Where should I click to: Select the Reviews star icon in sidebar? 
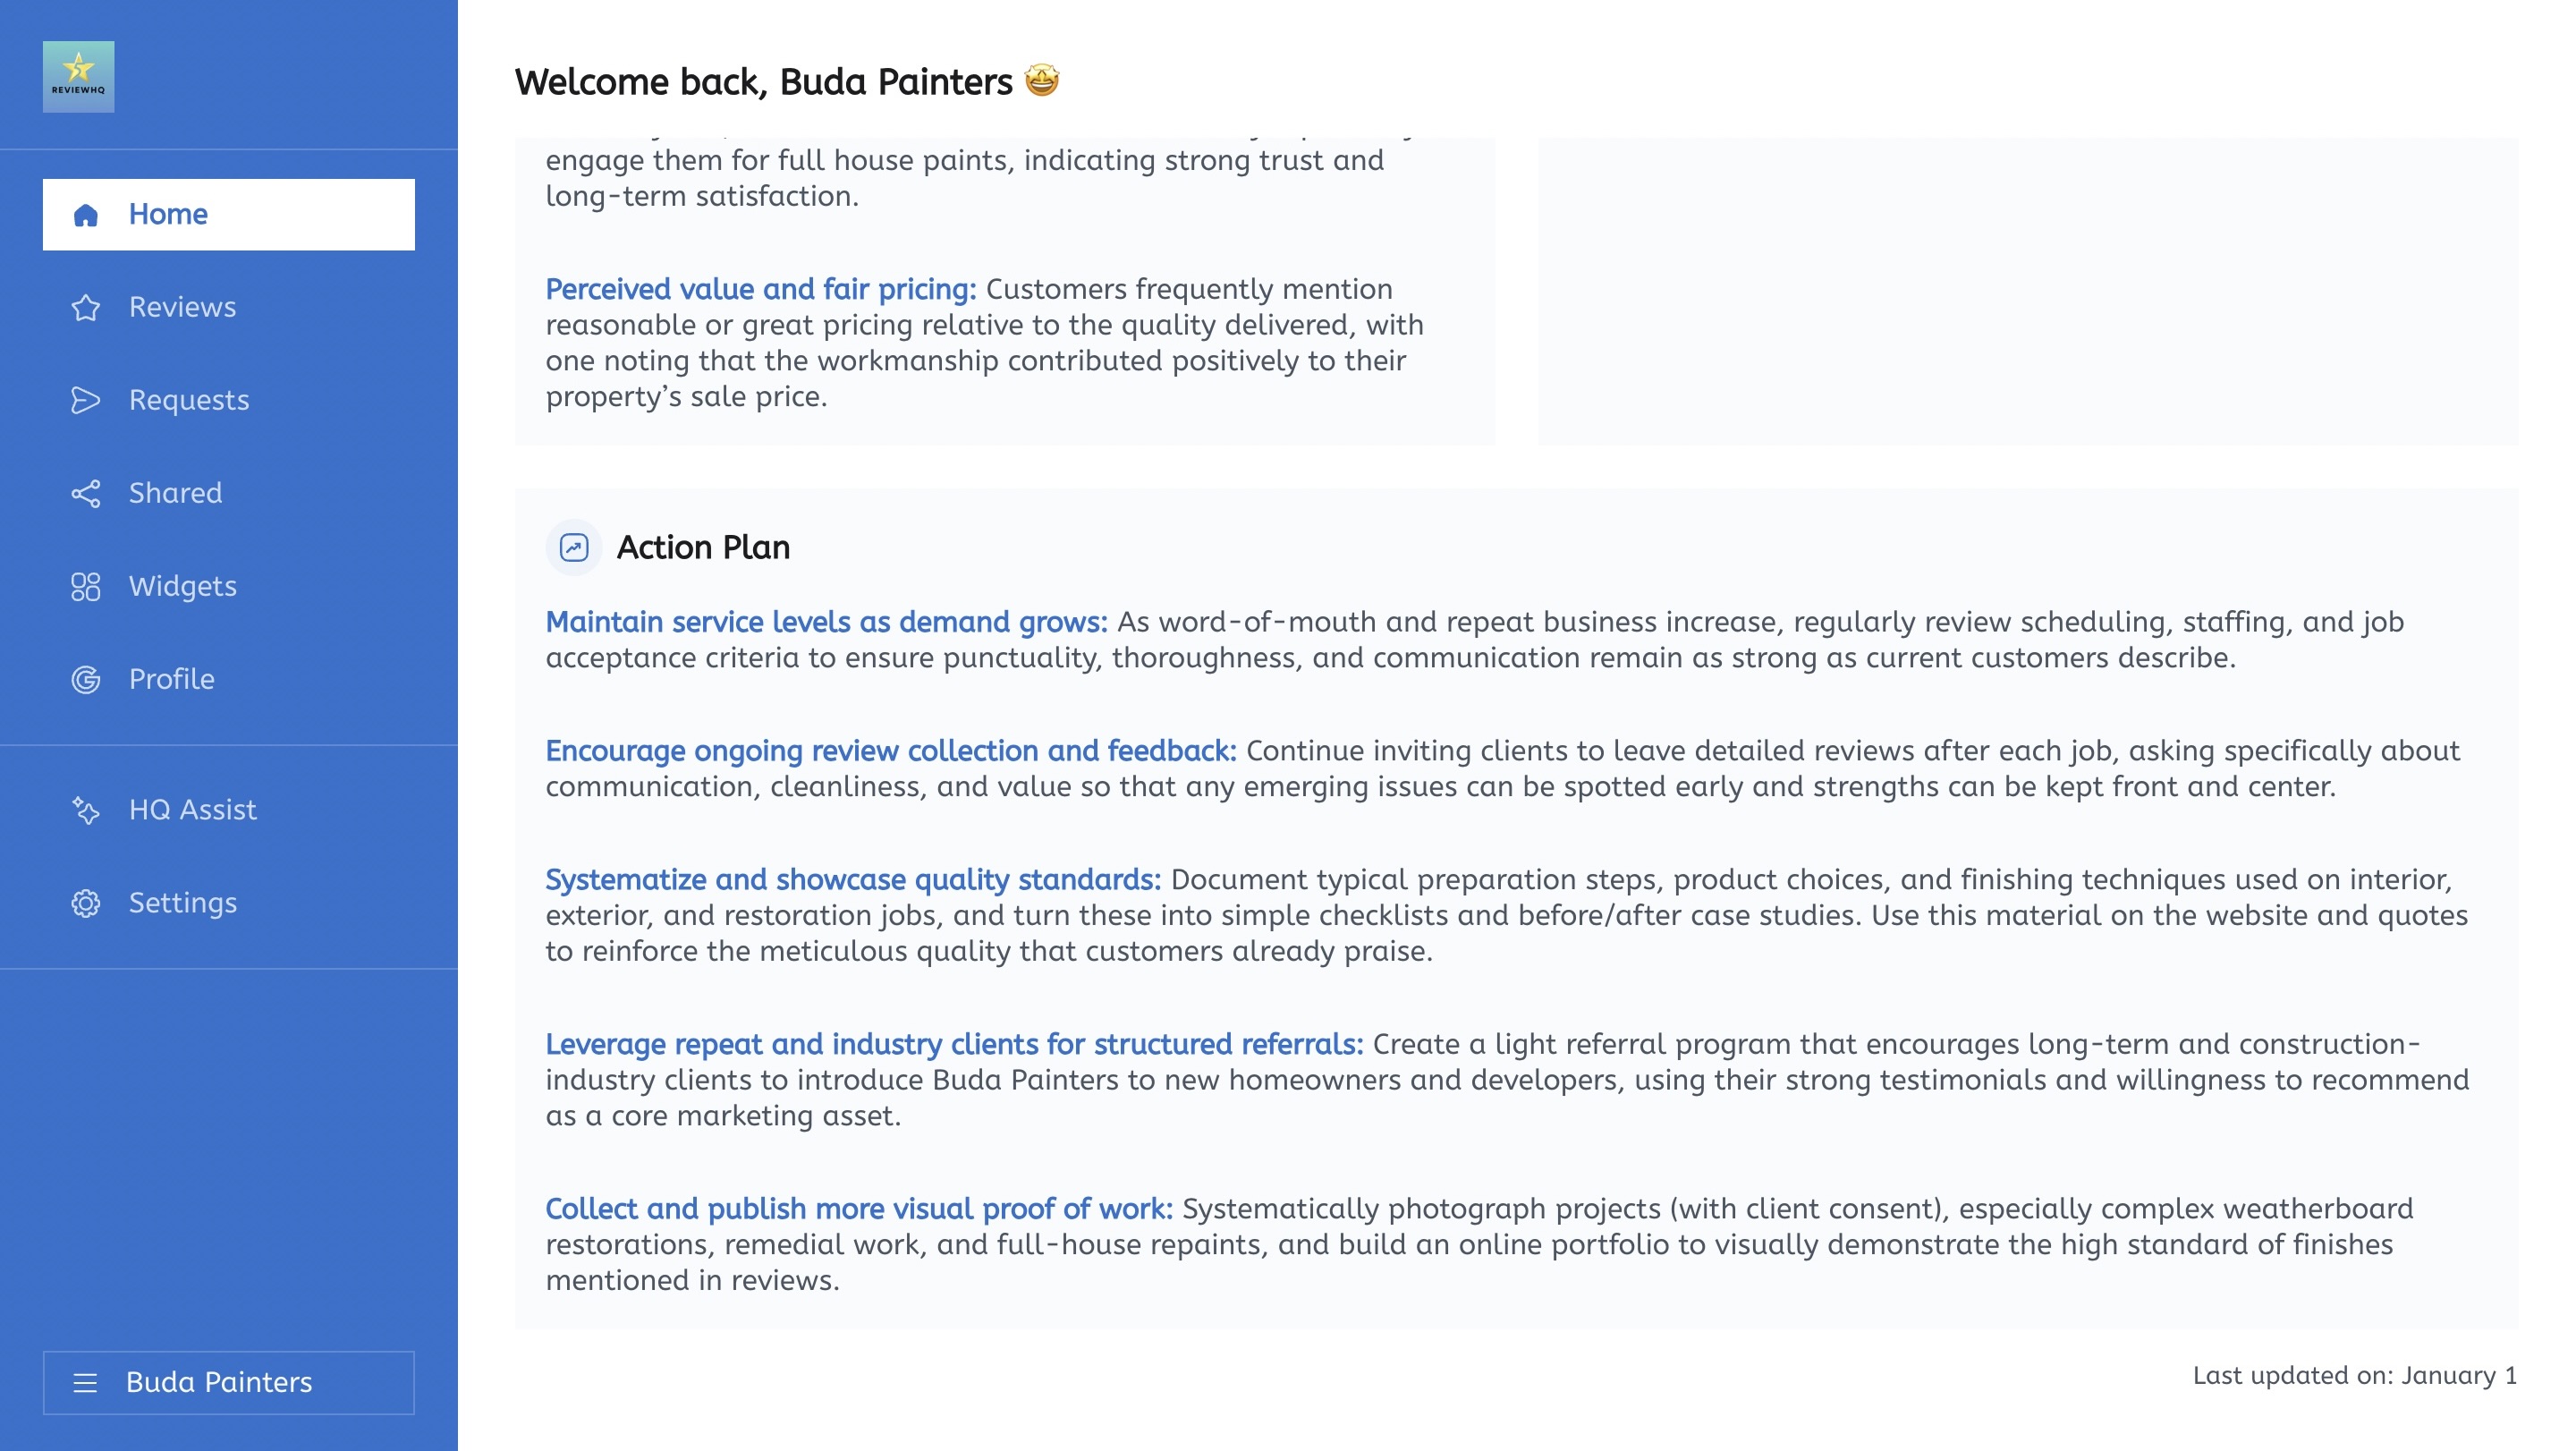[86, 307]
